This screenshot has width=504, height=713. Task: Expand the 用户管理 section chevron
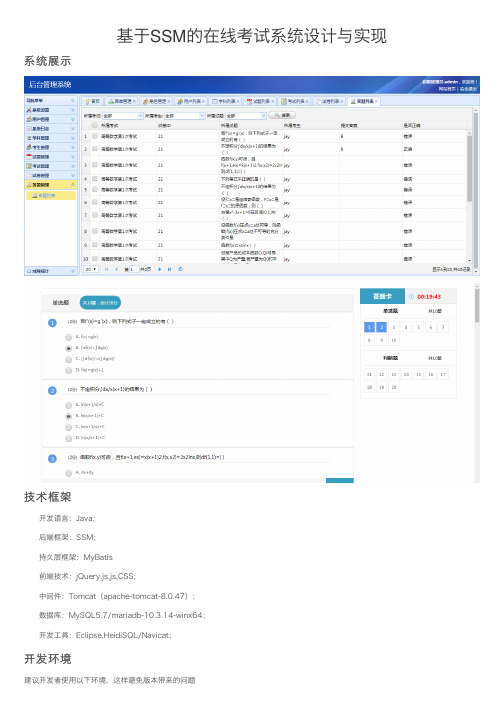73,119
